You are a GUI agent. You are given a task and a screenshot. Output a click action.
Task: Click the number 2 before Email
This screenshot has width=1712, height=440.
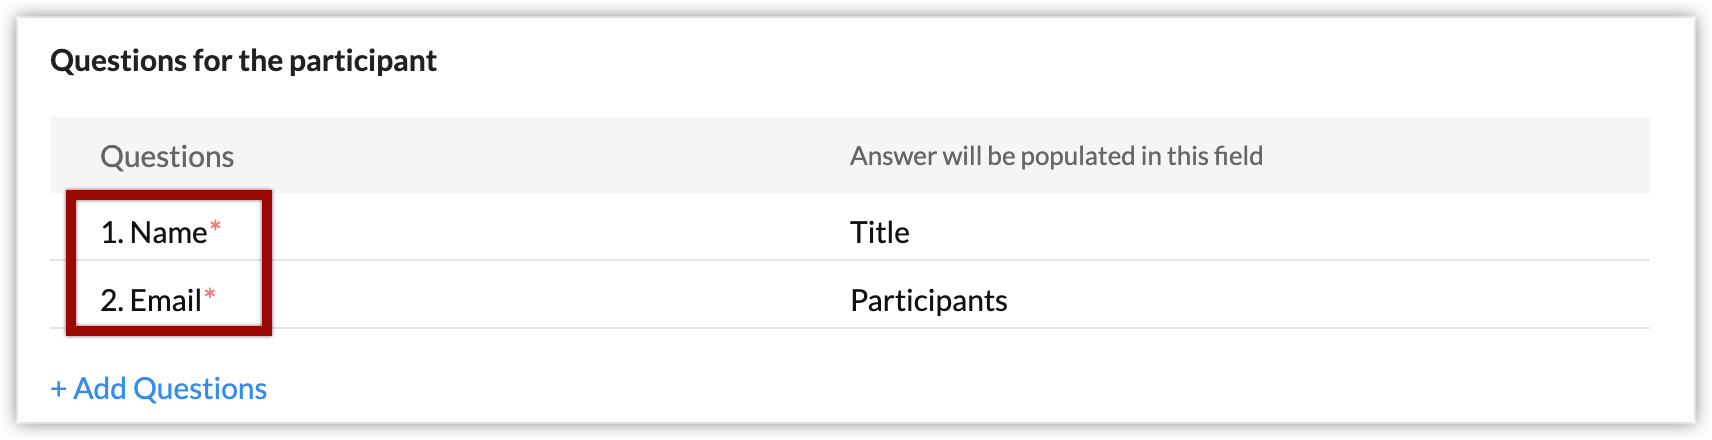point(110,301)
